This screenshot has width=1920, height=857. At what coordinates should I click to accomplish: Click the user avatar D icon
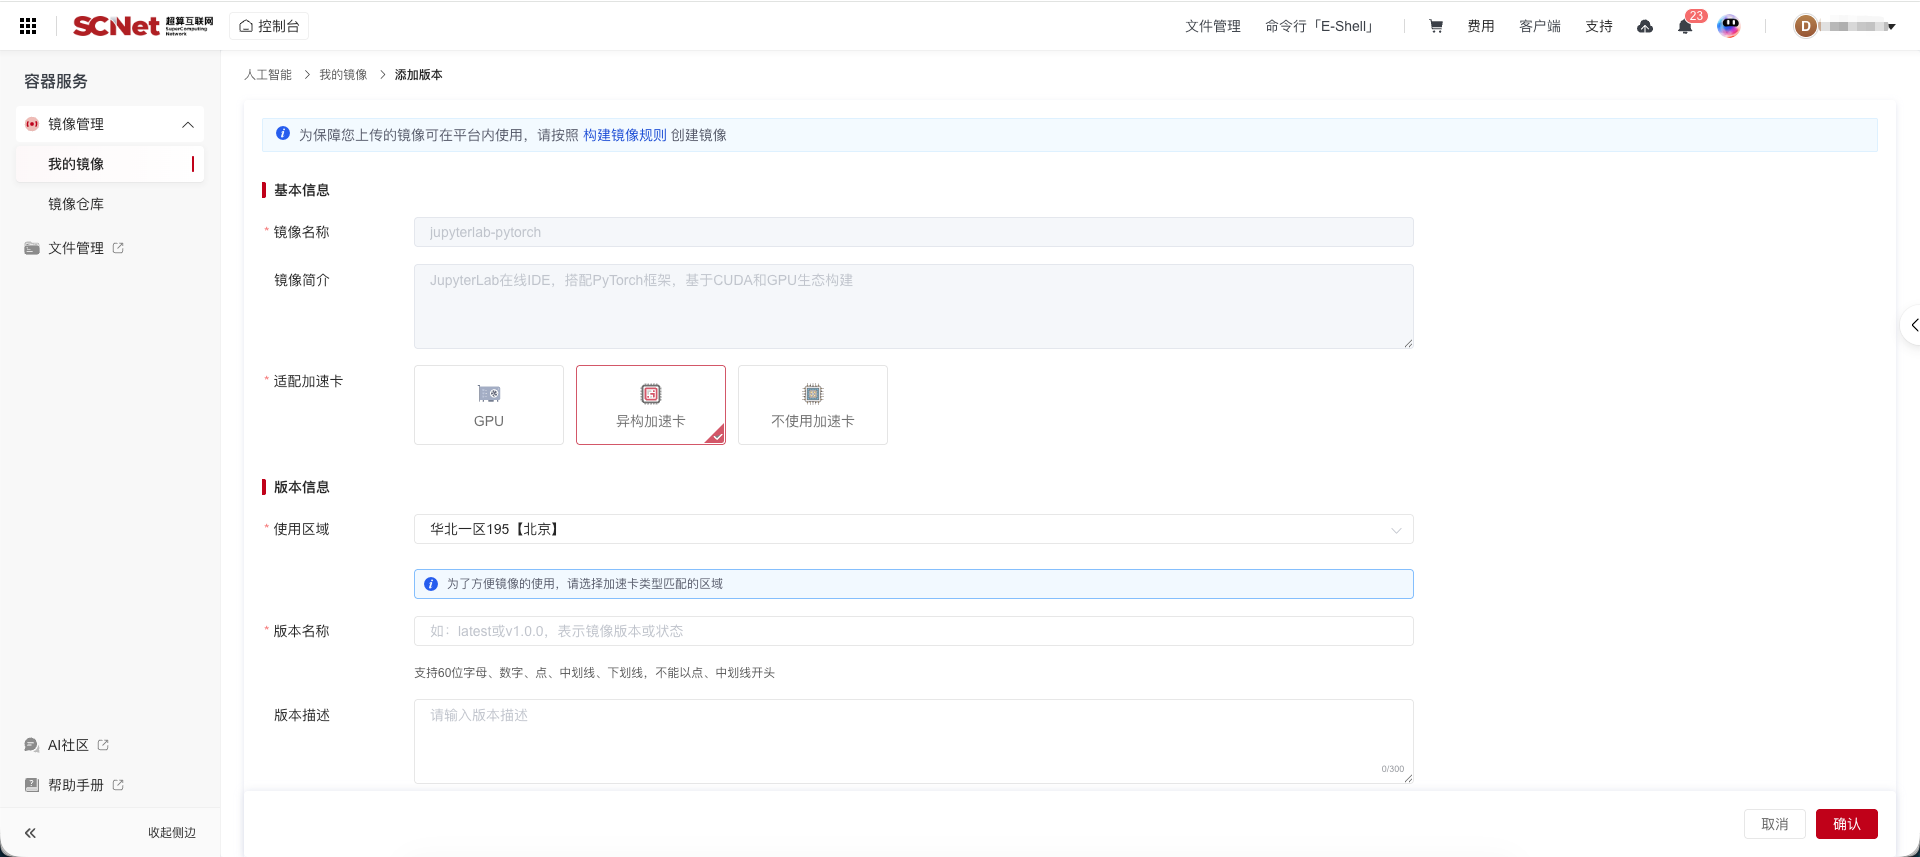[1806, 26]
